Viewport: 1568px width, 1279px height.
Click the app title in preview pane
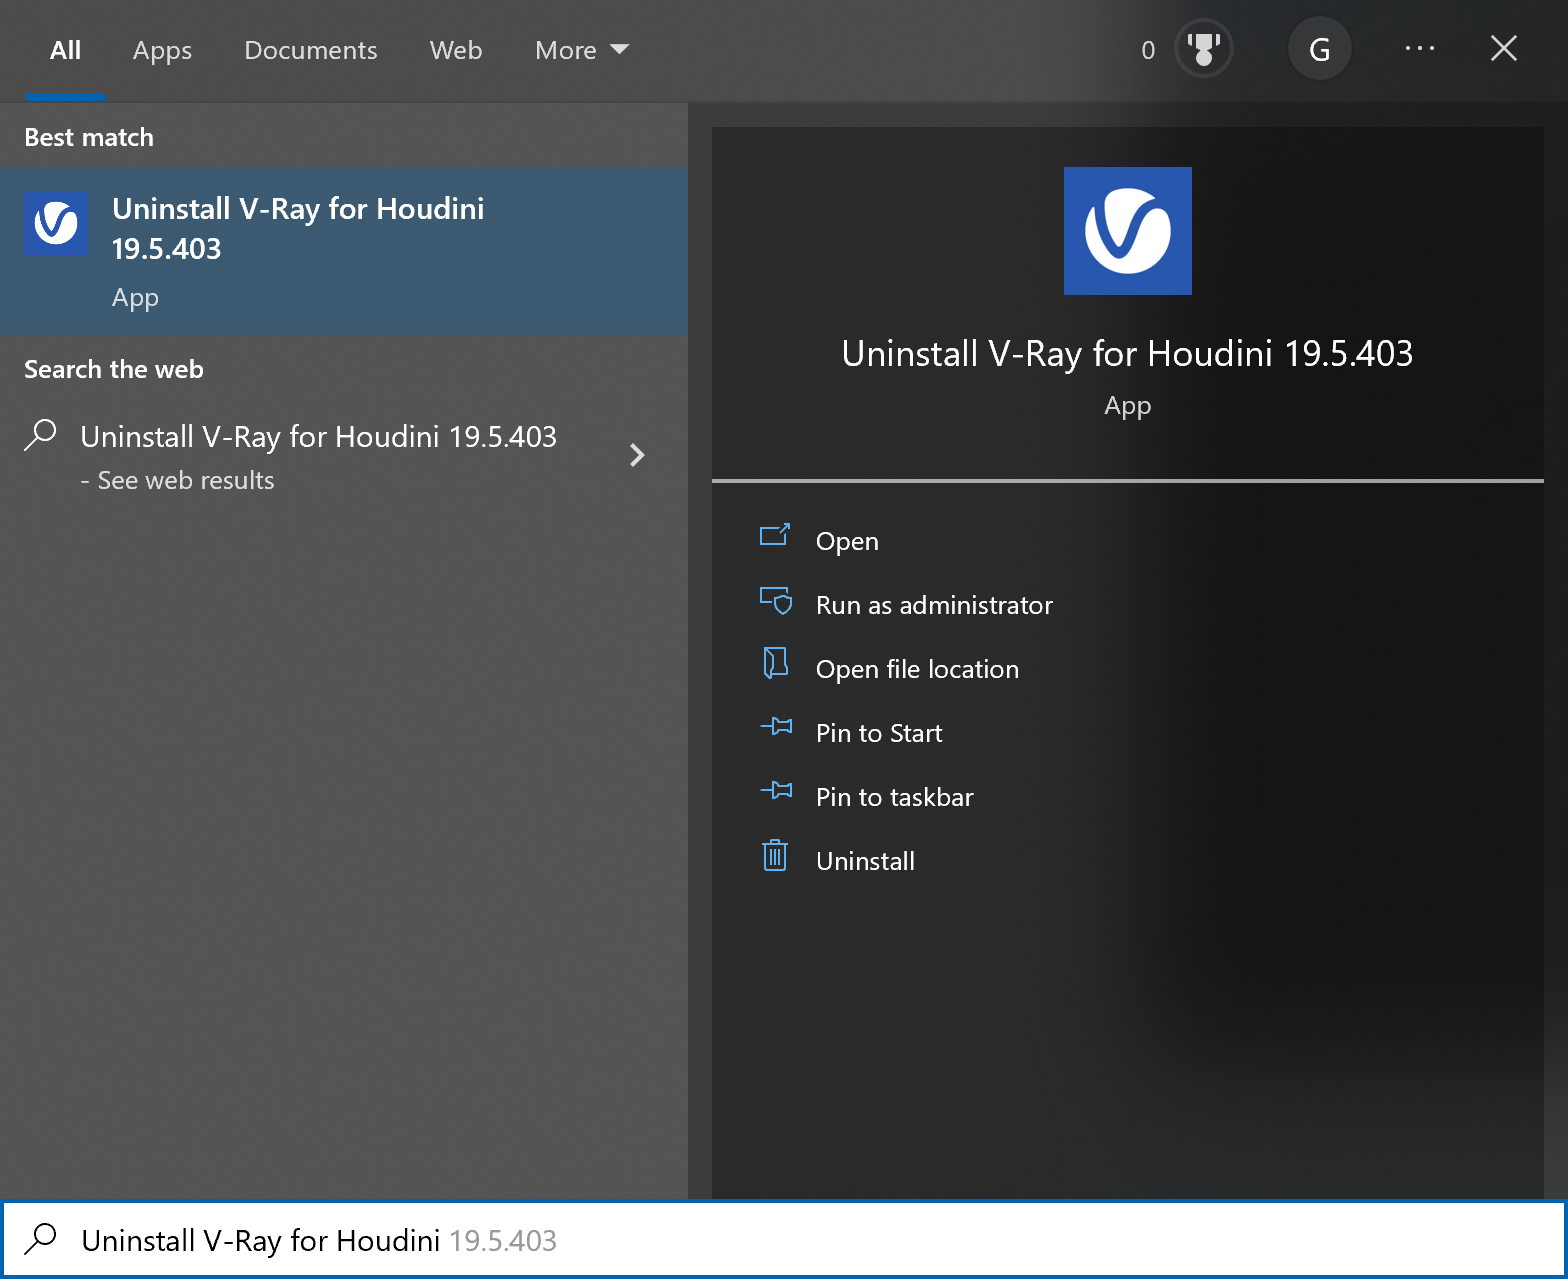[1128, 353]
